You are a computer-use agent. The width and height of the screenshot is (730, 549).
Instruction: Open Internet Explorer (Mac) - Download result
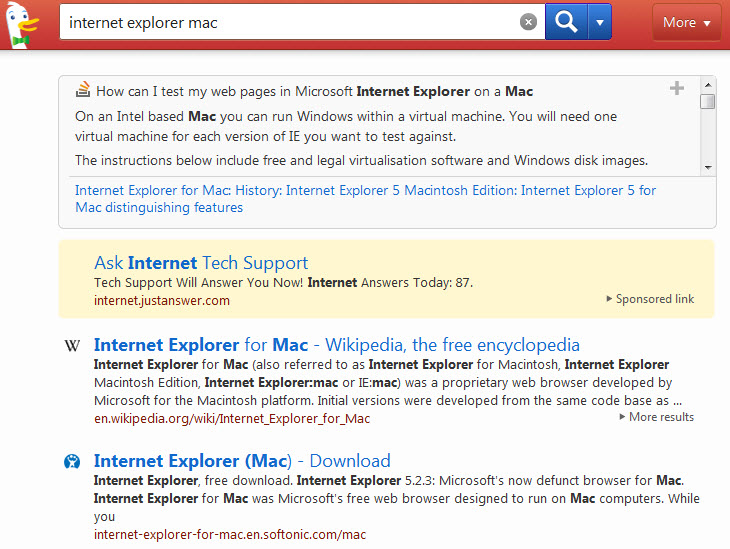242,461
